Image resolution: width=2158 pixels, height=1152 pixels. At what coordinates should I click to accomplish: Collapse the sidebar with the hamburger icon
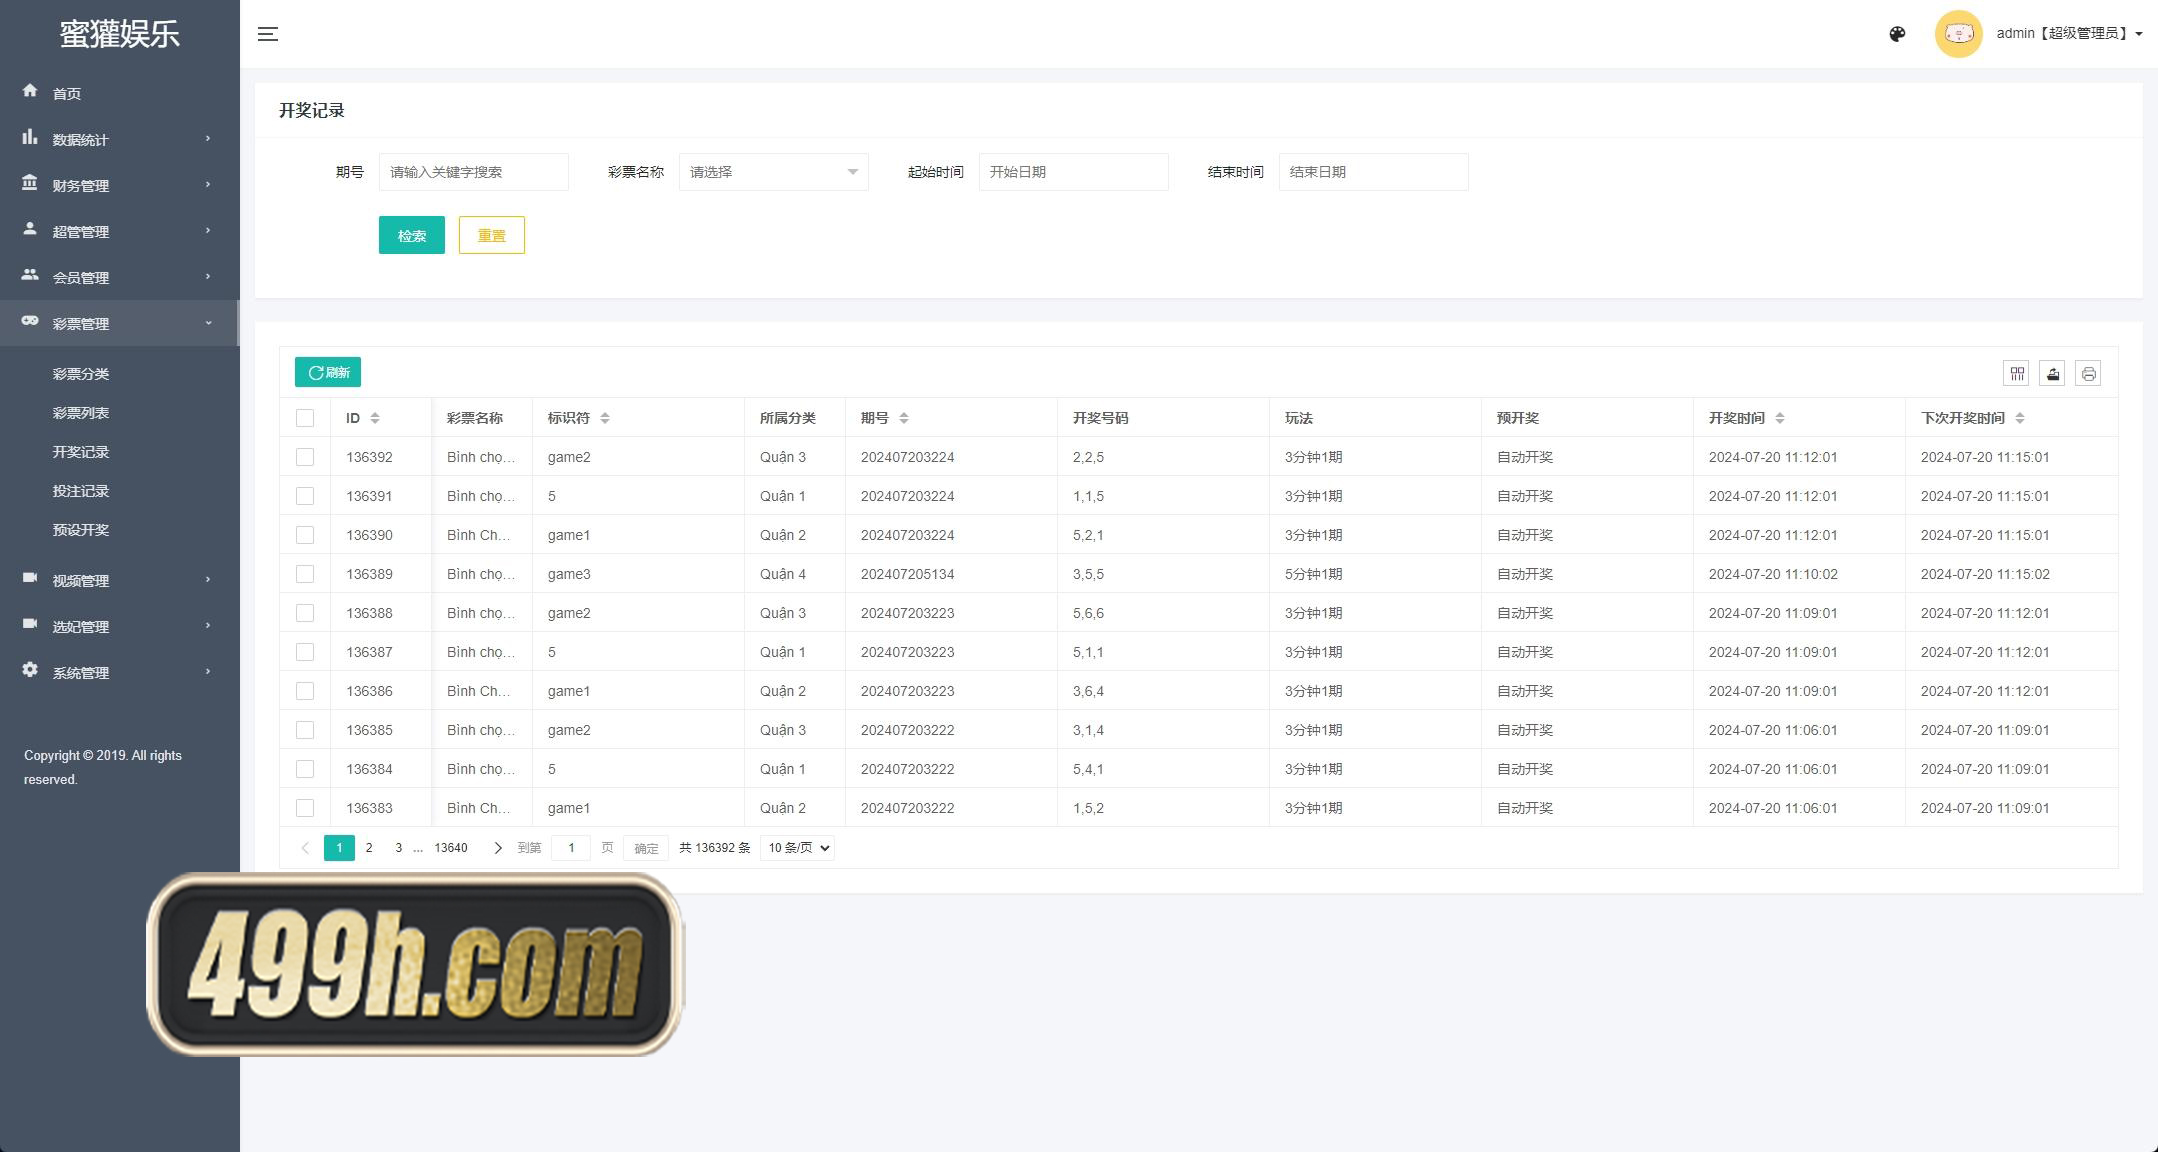[267, 34]
